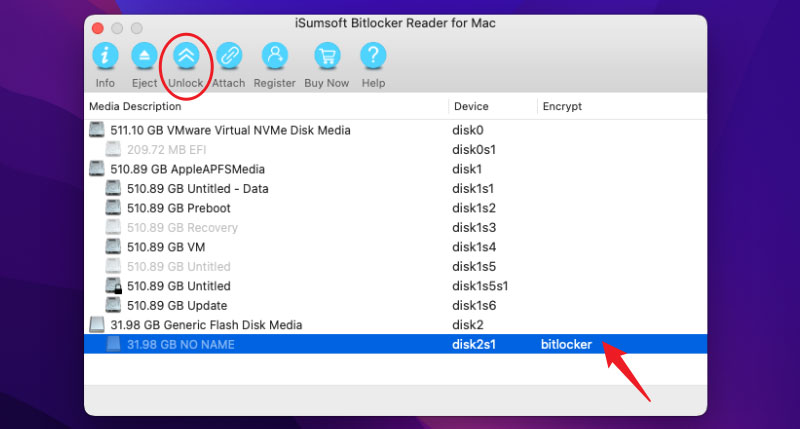Click the disk2s1 device cell
Screen dimensions: 800x429
473,344
